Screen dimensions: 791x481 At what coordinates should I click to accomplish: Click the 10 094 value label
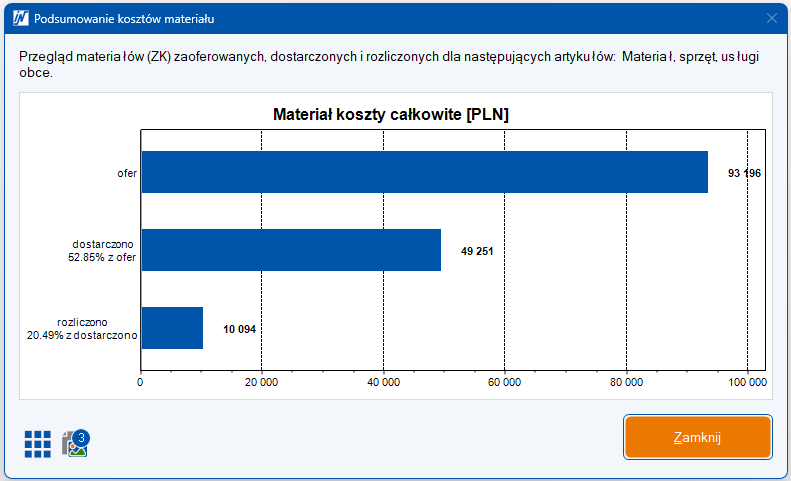point(239,329)
